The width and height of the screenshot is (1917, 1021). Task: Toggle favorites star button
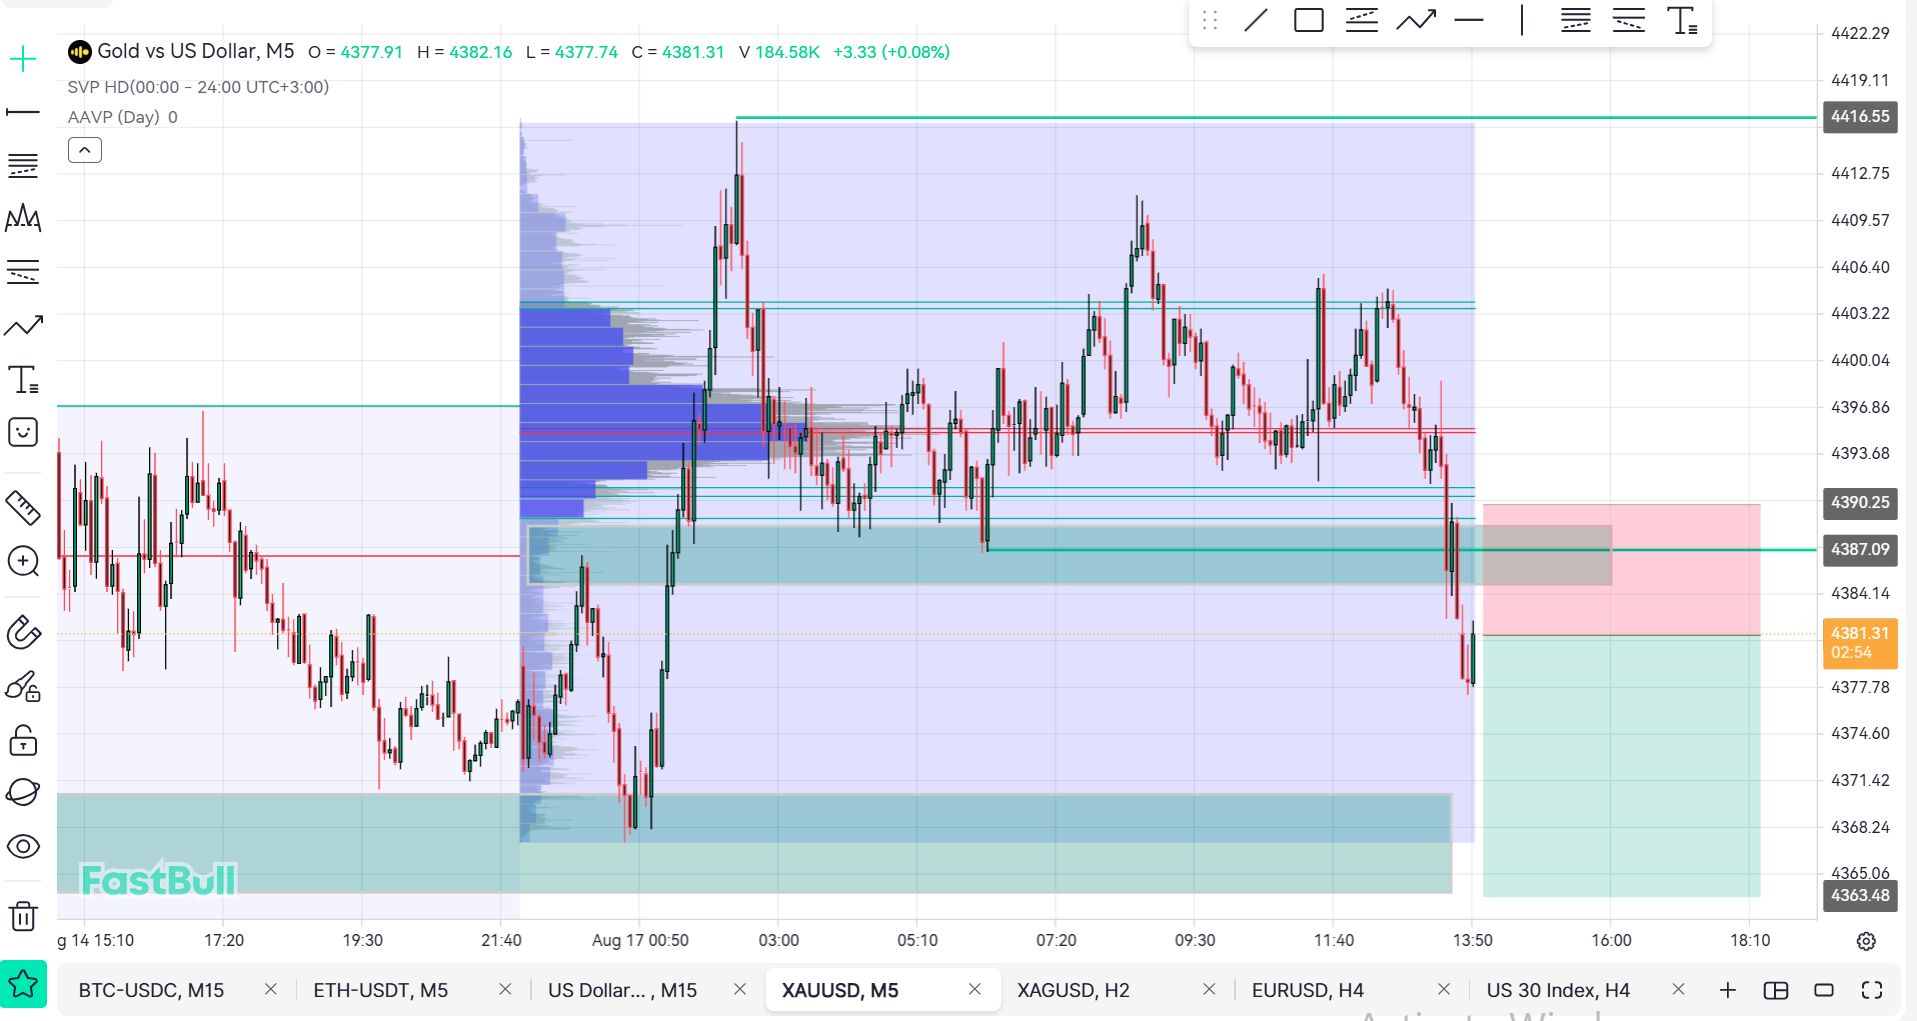coord(23,985)
